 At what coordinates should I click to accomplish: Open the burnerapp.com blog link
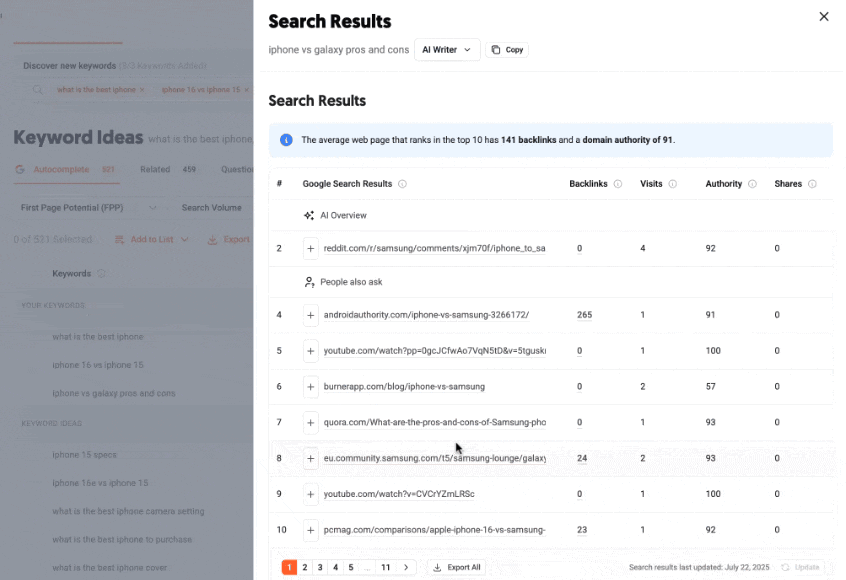coord(404,386)
